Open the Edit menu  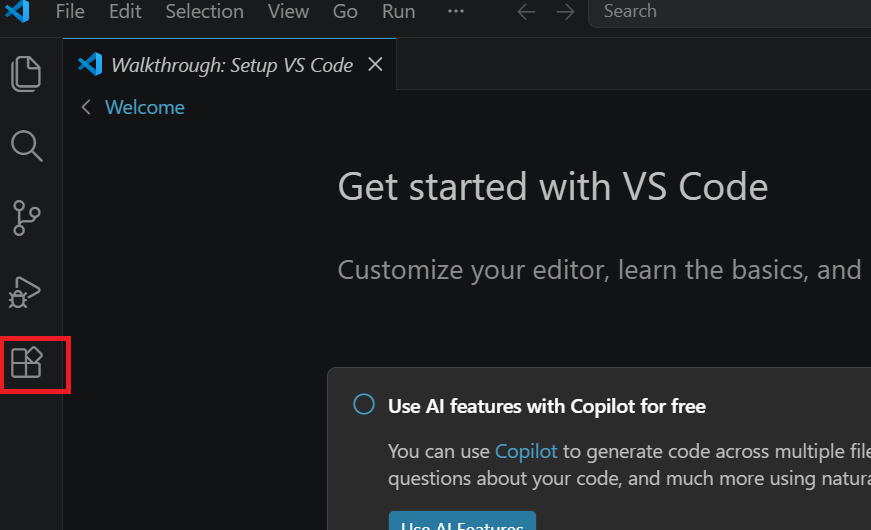point(125,12)
